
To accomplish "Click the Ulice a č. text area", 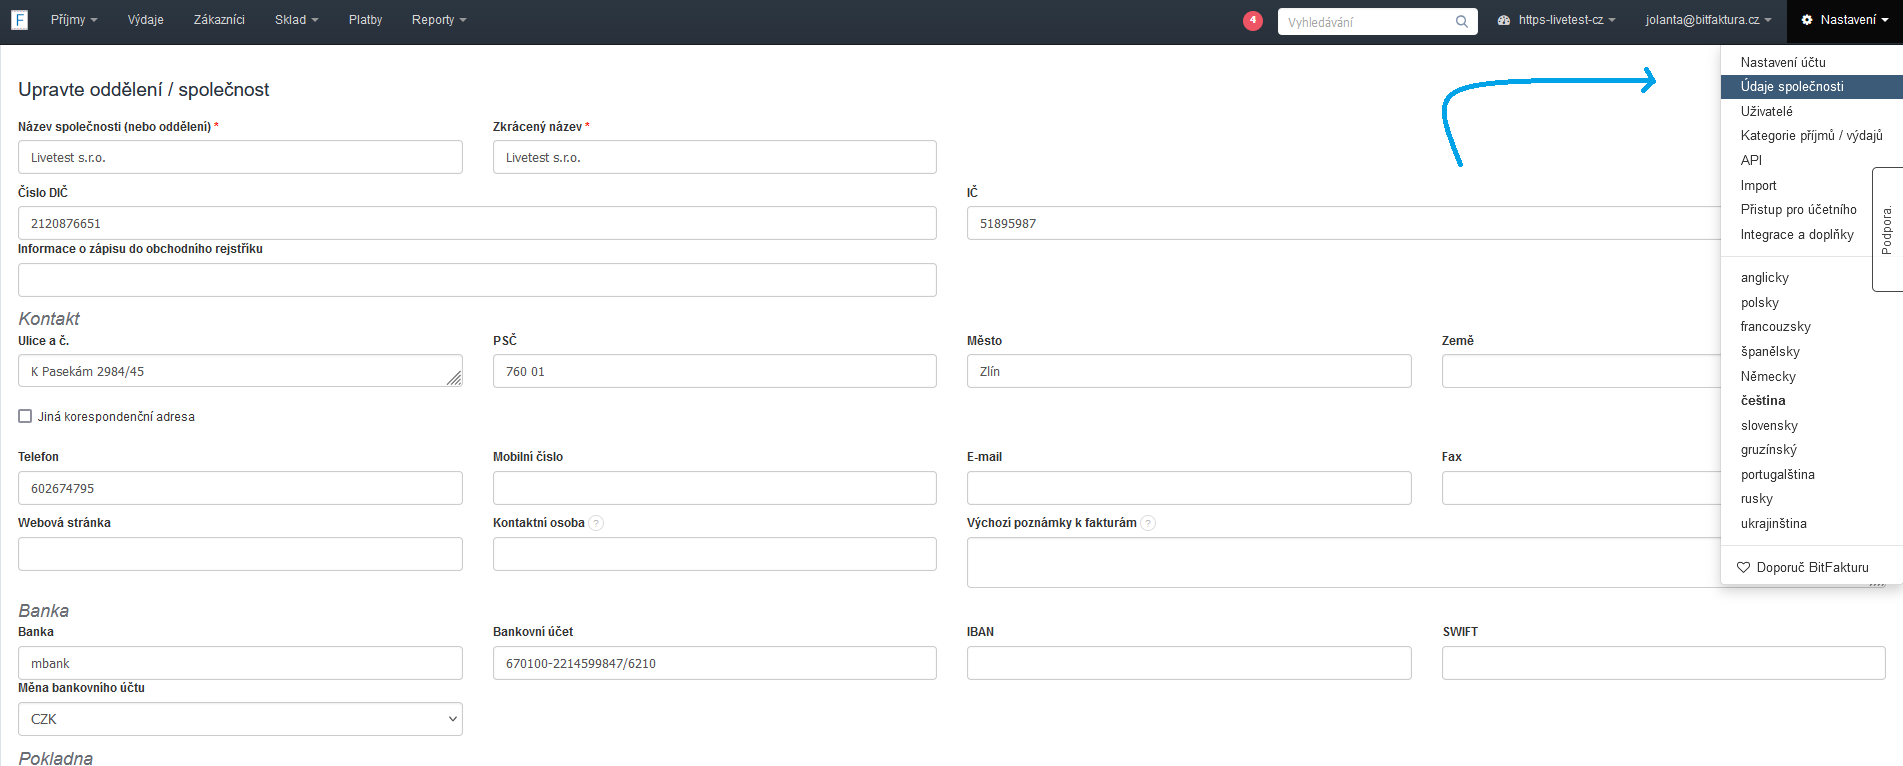I will (240, 371).
